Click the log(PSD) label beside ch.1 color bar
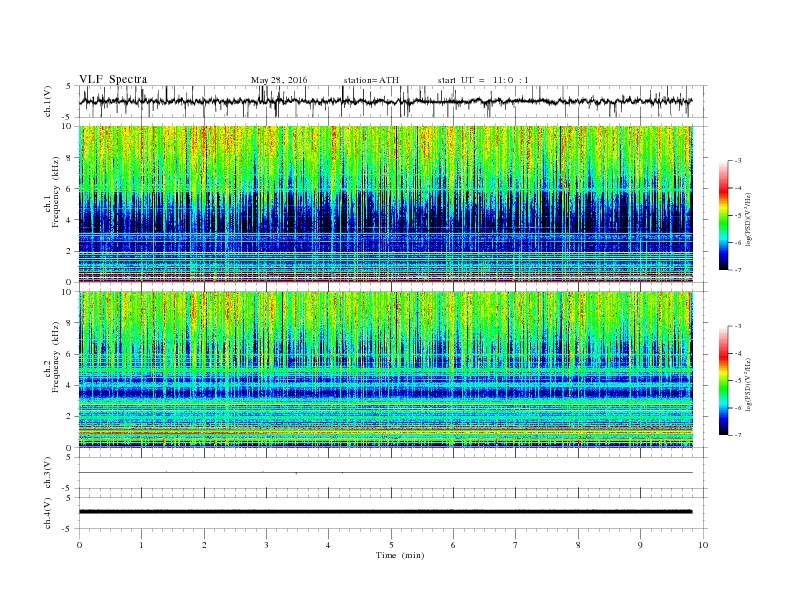Viewport: 792px width, 612px height. pos(749,219)
